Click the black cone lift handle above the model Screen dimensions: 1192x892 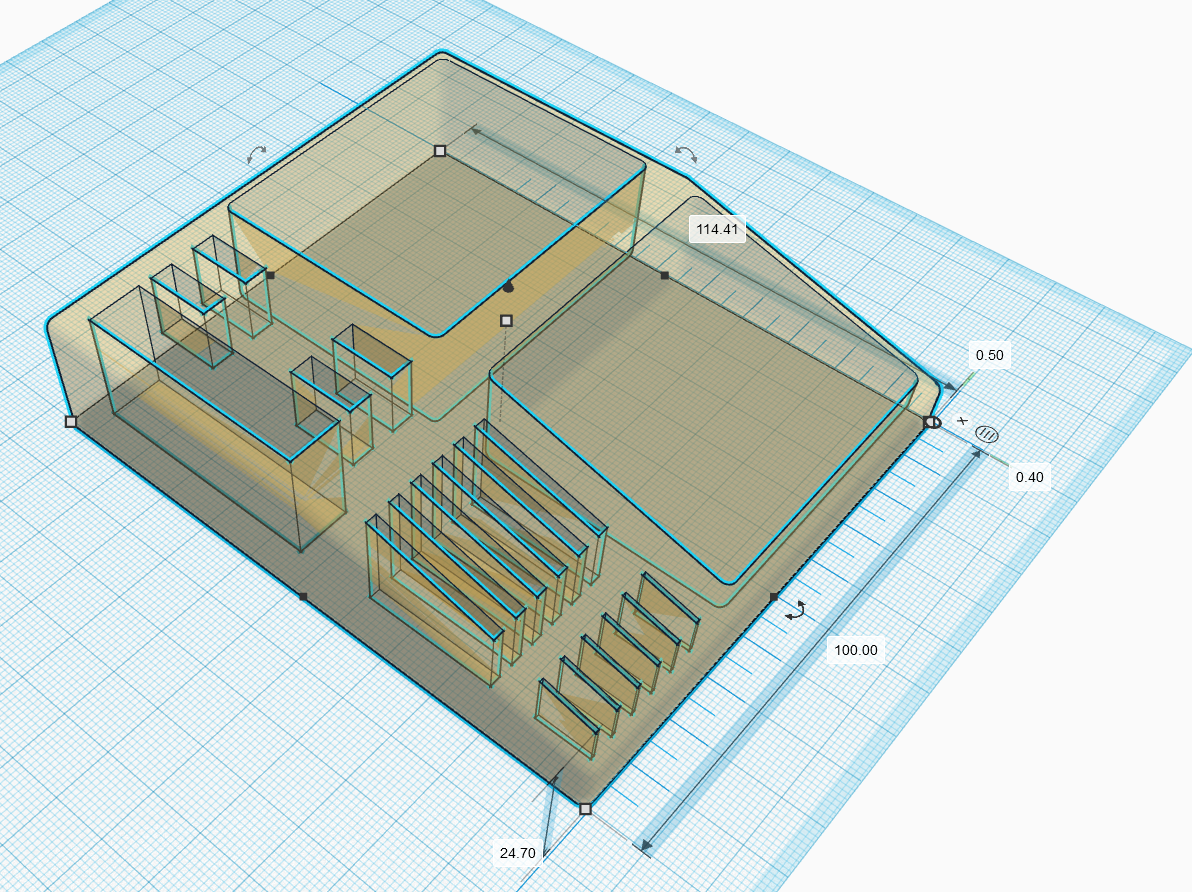tap(508, 287)
